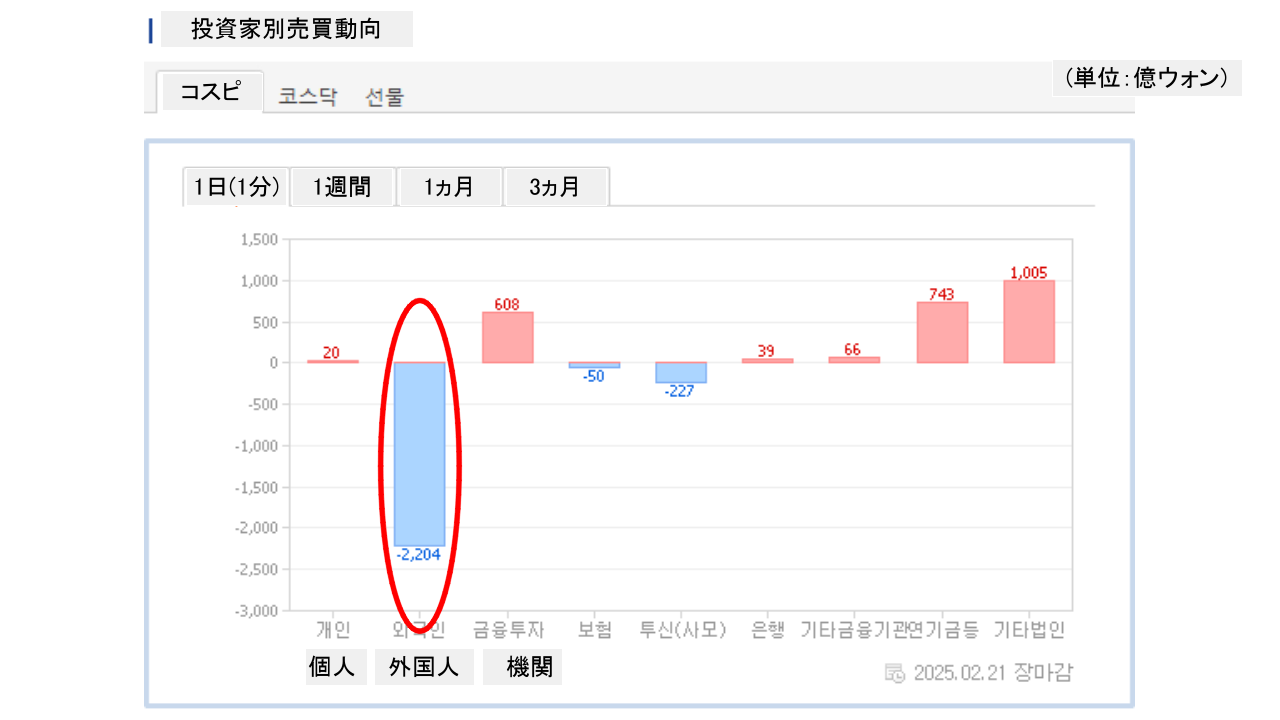Open the 선물 tab
The width and height of the screenshot is (1280, 720).
click(385, 97)
